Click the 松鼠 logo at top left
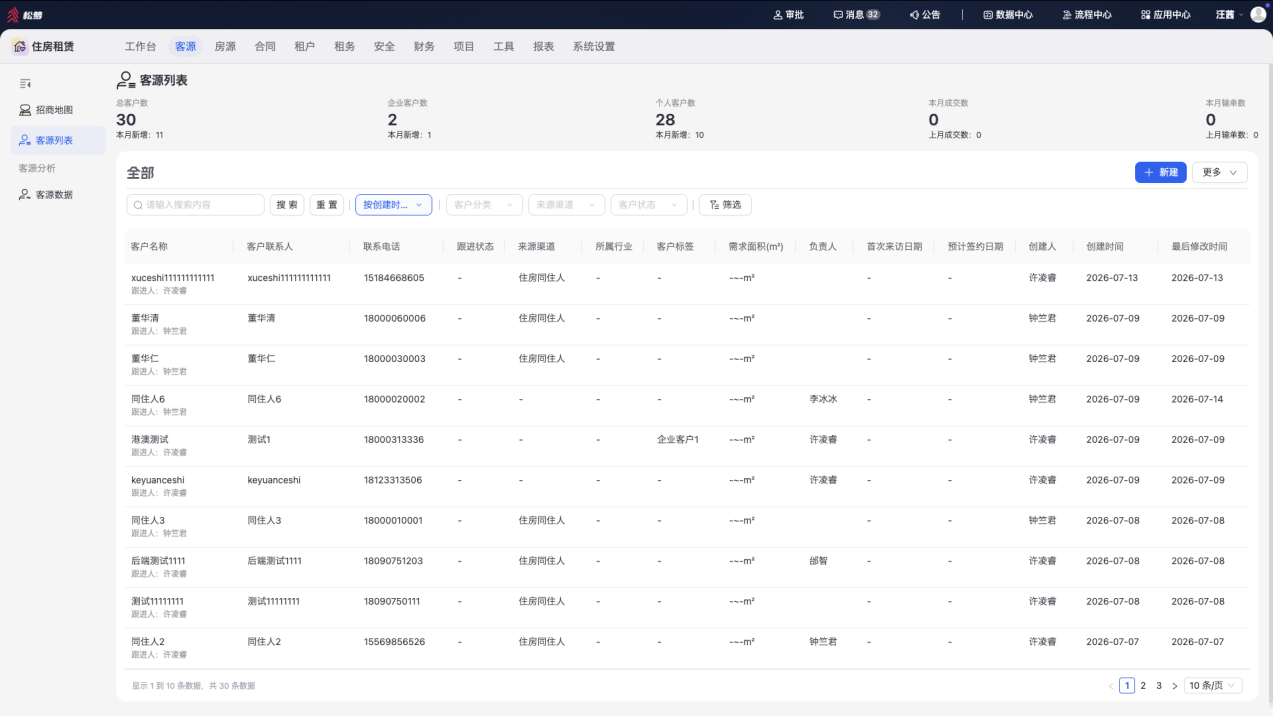The image size is (1273, 716). 27,15
